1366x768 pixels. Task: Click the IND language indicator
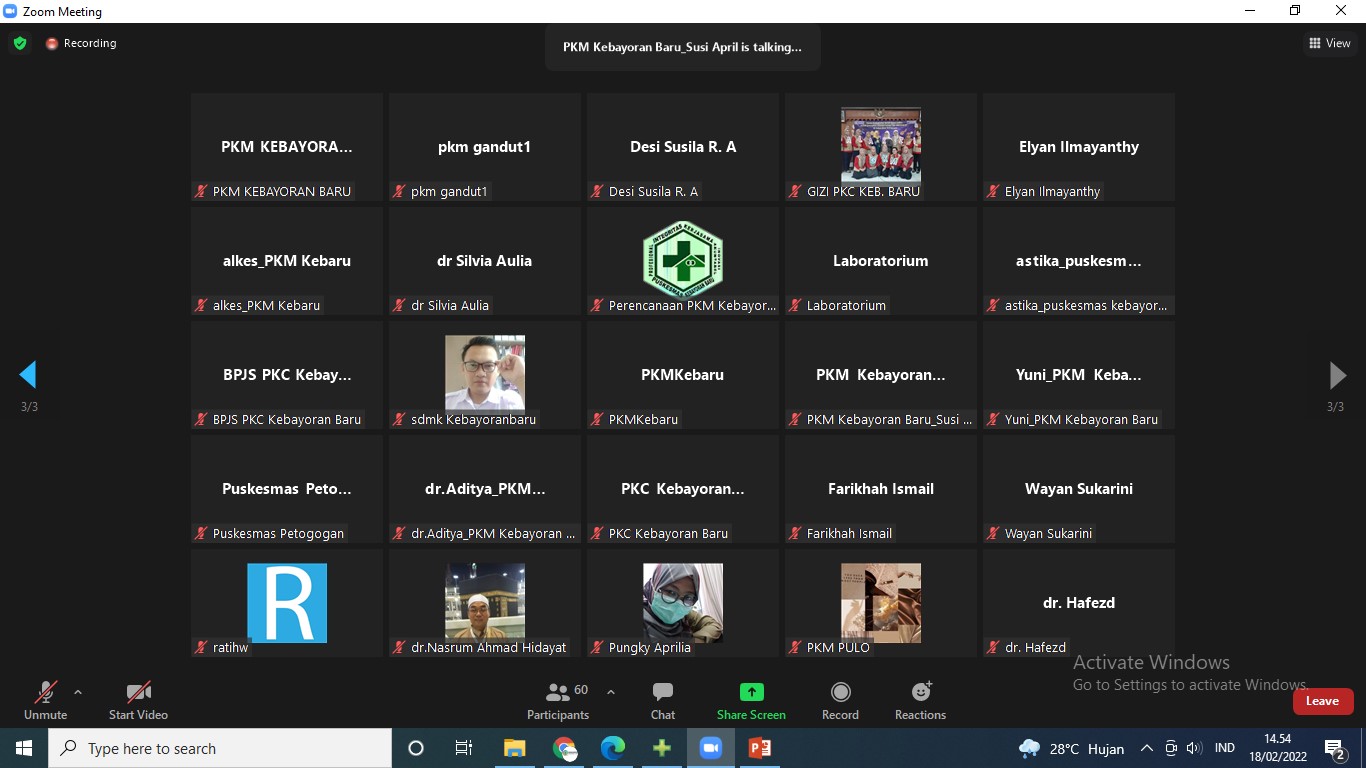(1224, 748)
